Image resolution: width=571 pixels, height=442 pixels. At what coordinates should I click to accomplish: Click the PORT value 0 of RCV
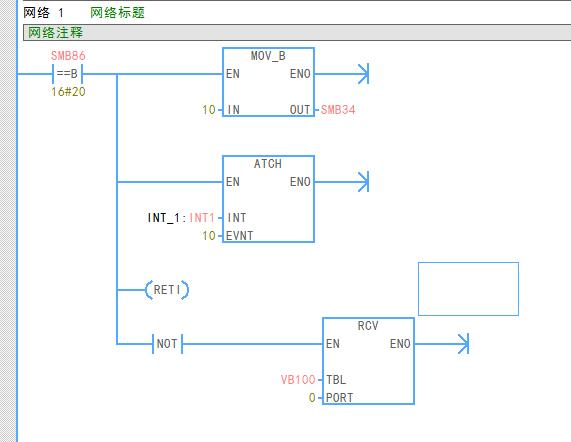[x=312, y=398]
